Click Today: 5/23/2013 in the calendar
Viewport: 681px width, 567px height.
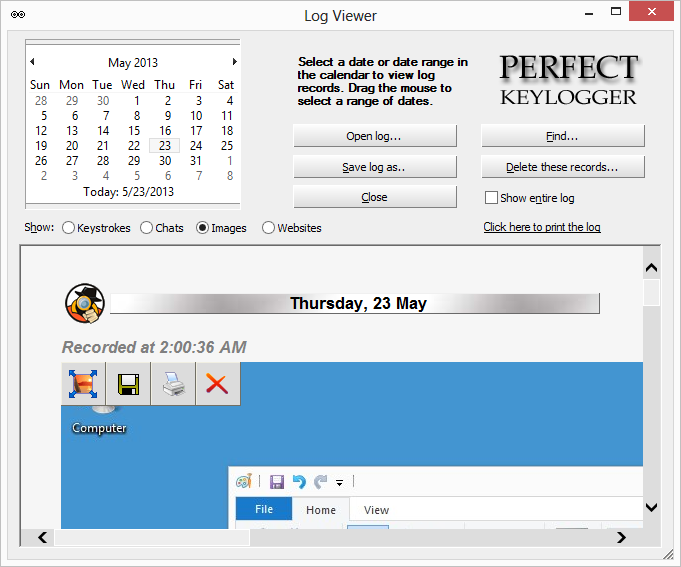tap(129, 192)
